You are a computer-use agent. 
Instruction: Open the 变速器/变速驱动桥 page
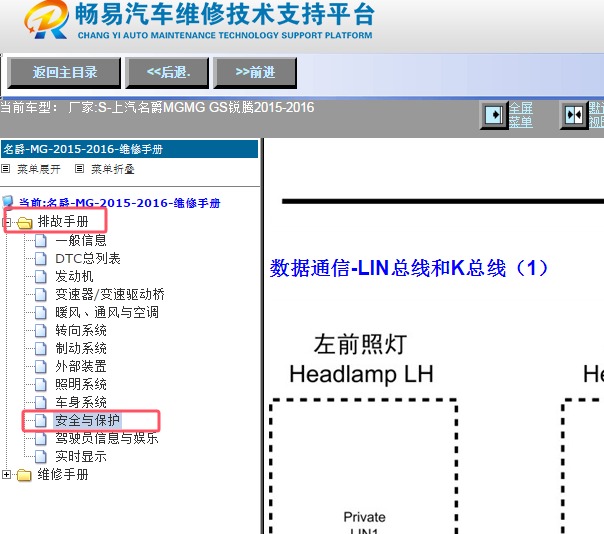point(110,294)
